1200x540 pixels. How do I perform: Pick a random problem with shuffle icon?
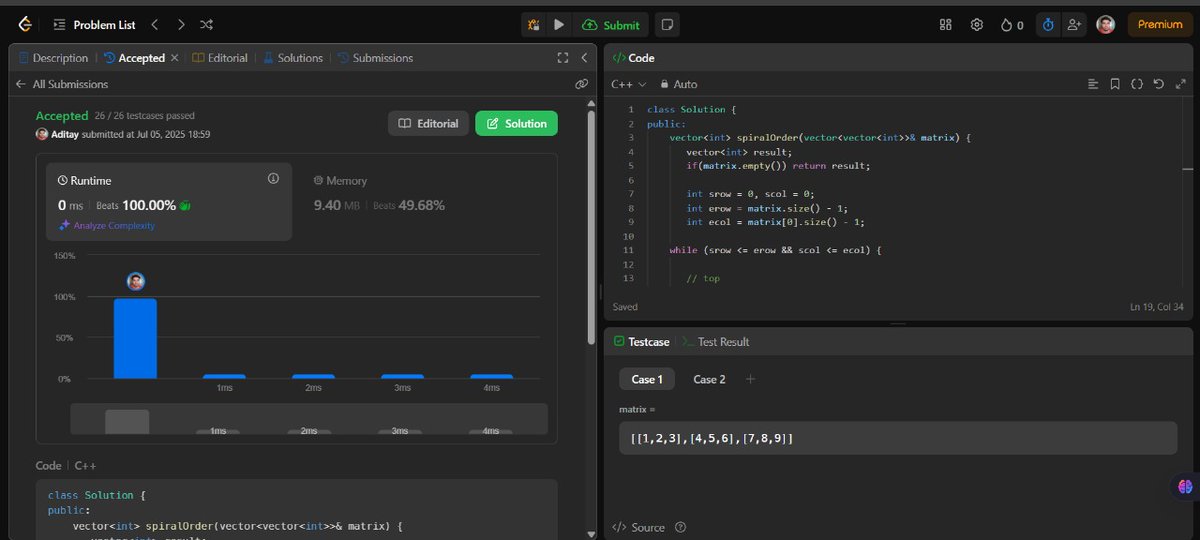click(206, 24)
